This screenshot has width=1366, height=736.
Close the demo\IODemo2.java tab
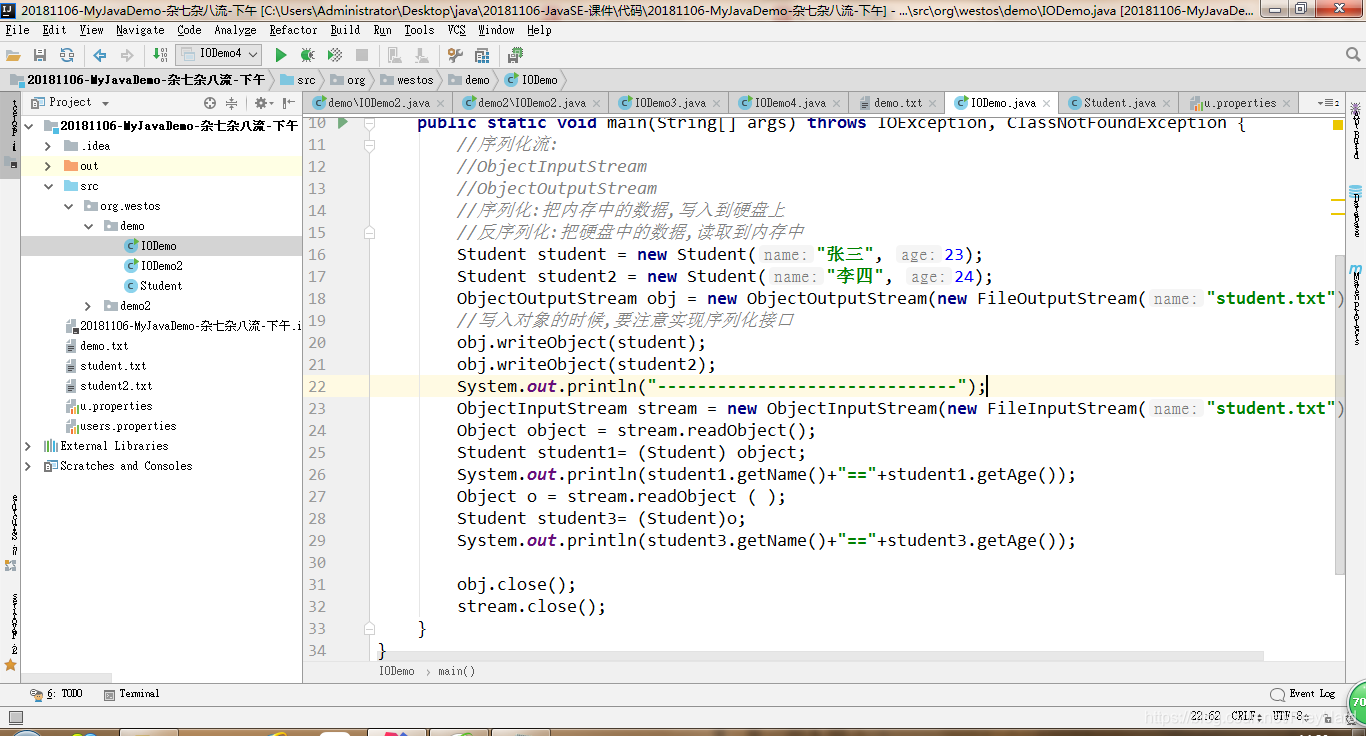click(442, 103)
